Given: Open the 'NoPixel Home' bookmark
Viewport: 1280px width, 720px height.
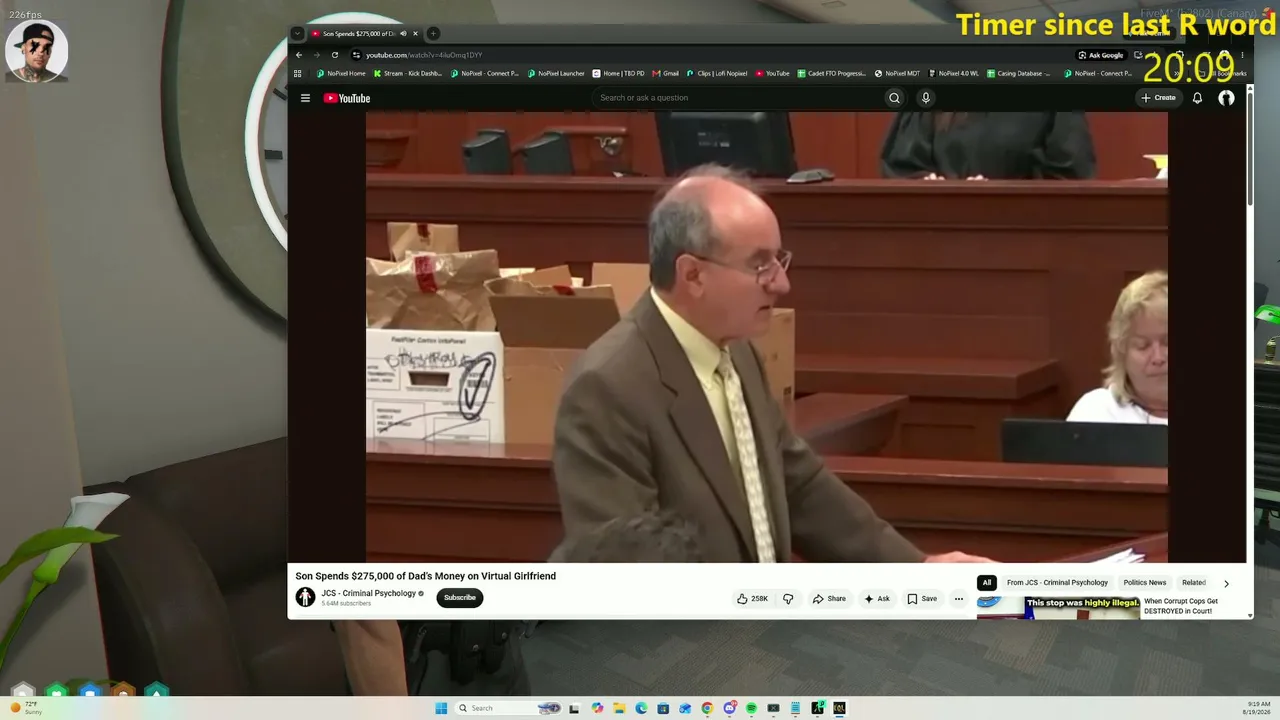Looking at the screenshot, I should point(341,73).
